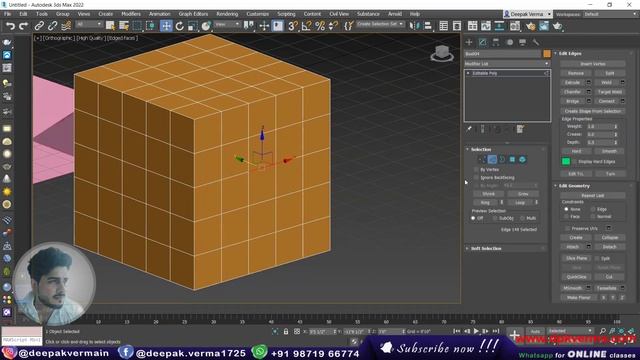Open the Motion command panel tab
The height and width of the screenshot is (360, 640).
point(509,42)
